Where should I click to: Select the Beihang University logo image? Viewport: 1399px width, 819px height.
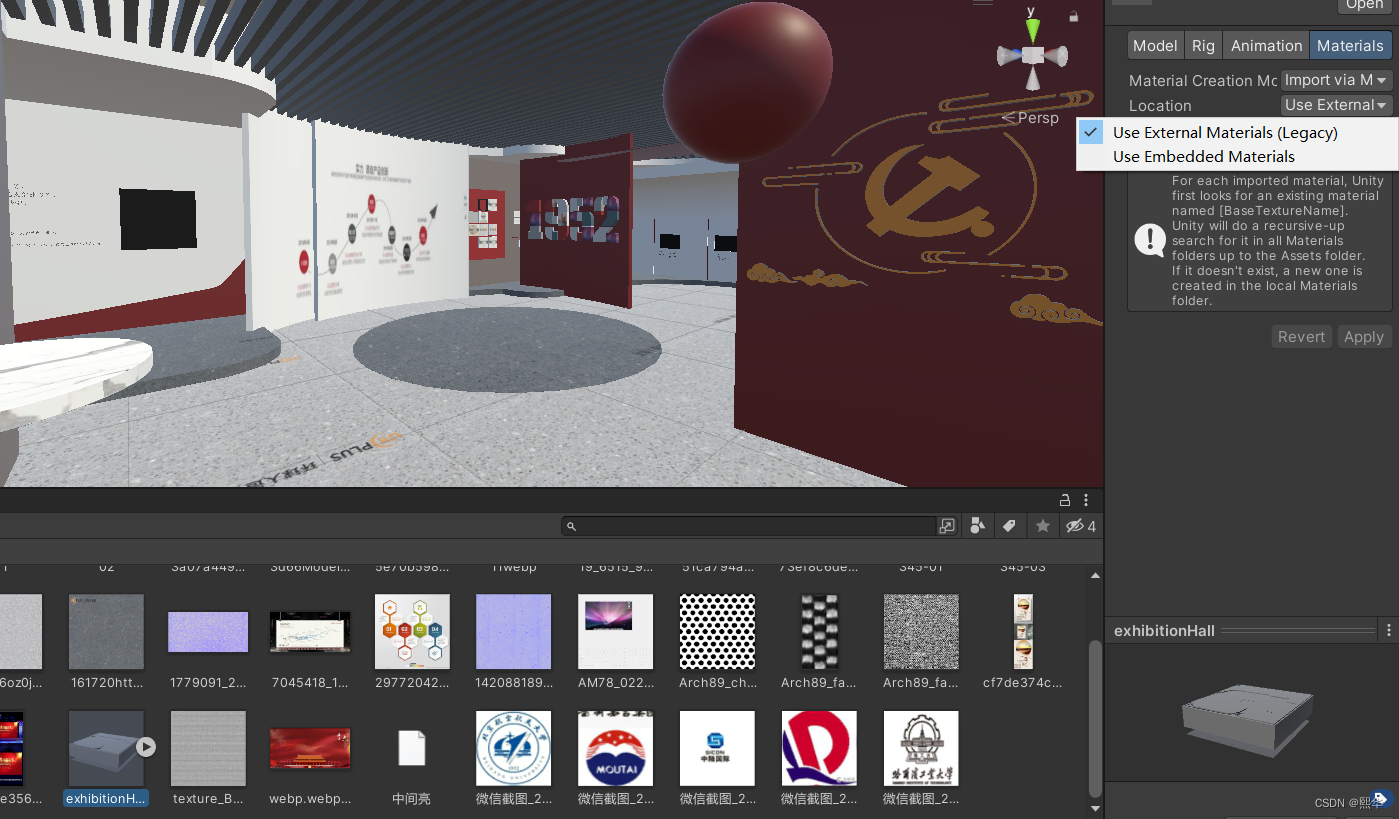pyautogui.click(x=514, y=748)
